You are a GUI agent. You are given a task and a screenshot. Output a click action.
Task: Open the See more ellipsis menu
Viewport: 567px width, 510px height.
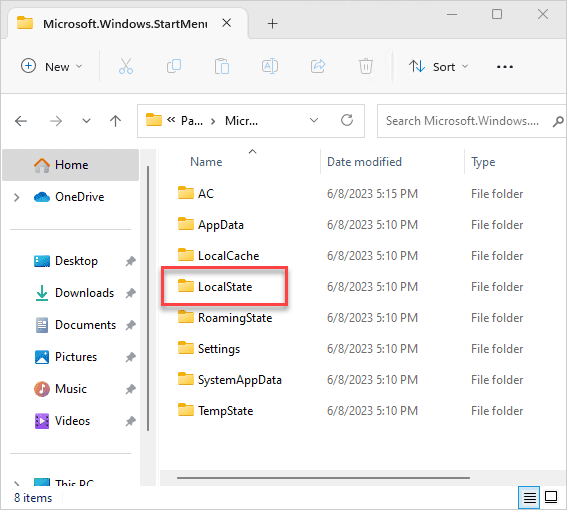tap(505, 67)
